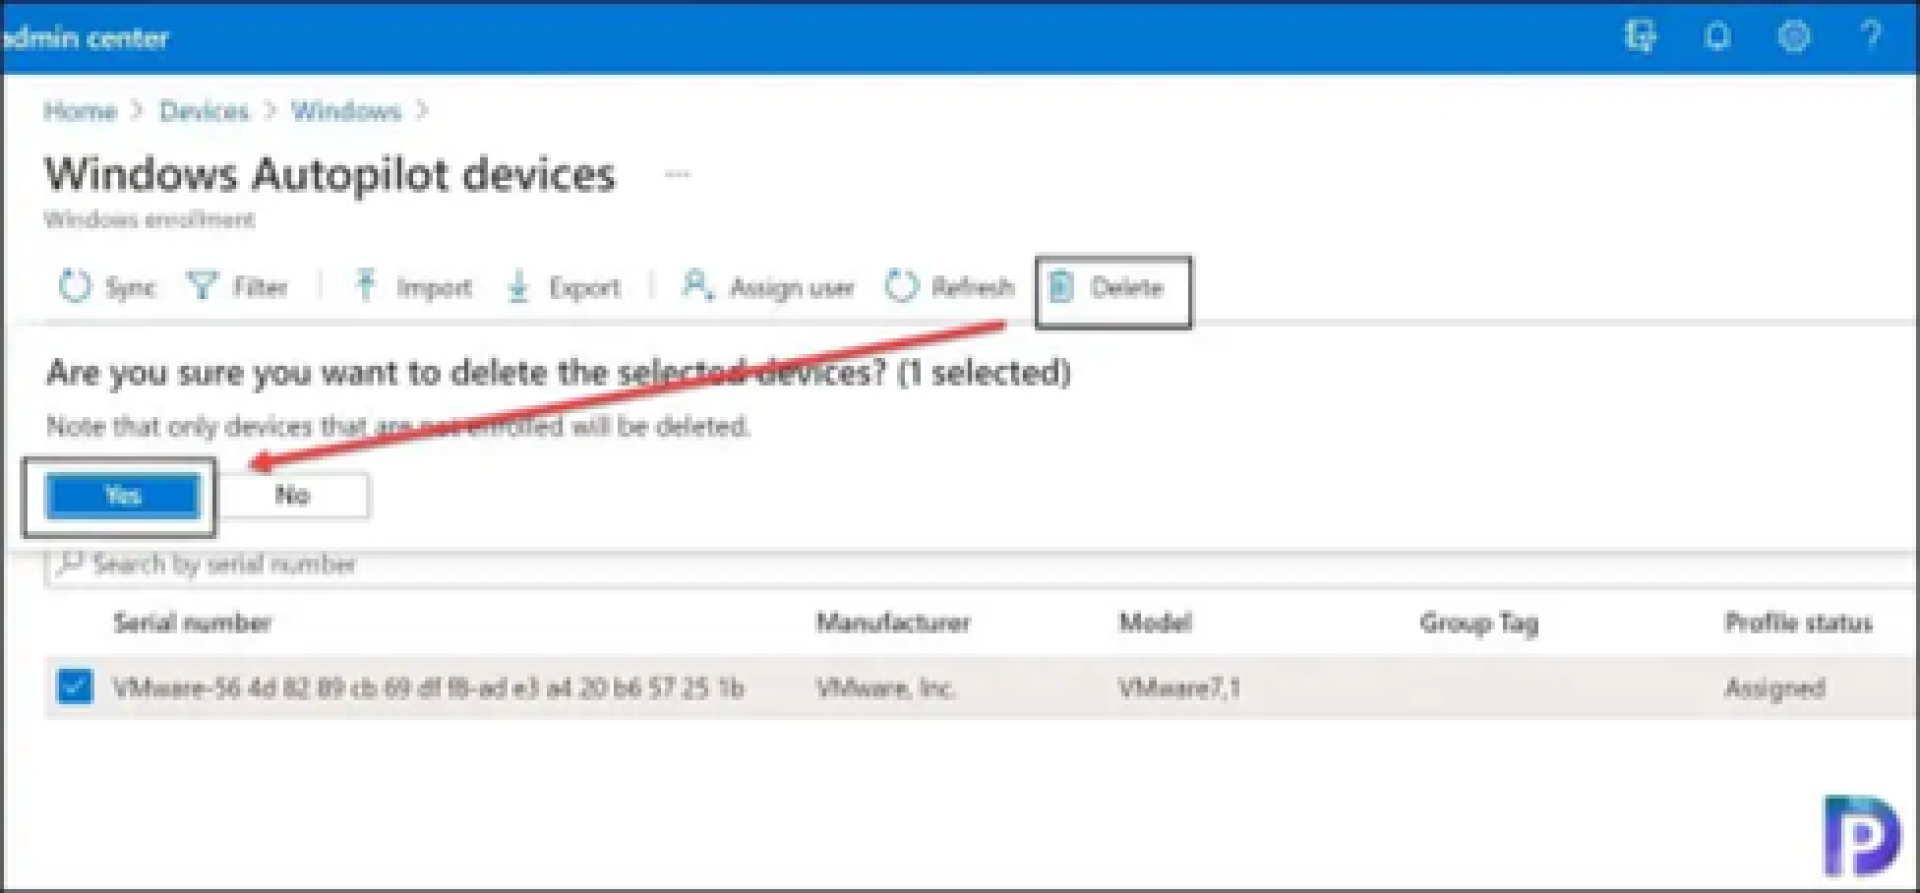
Task: Open the help question mark icon
Action: [x=1871, y=37]
